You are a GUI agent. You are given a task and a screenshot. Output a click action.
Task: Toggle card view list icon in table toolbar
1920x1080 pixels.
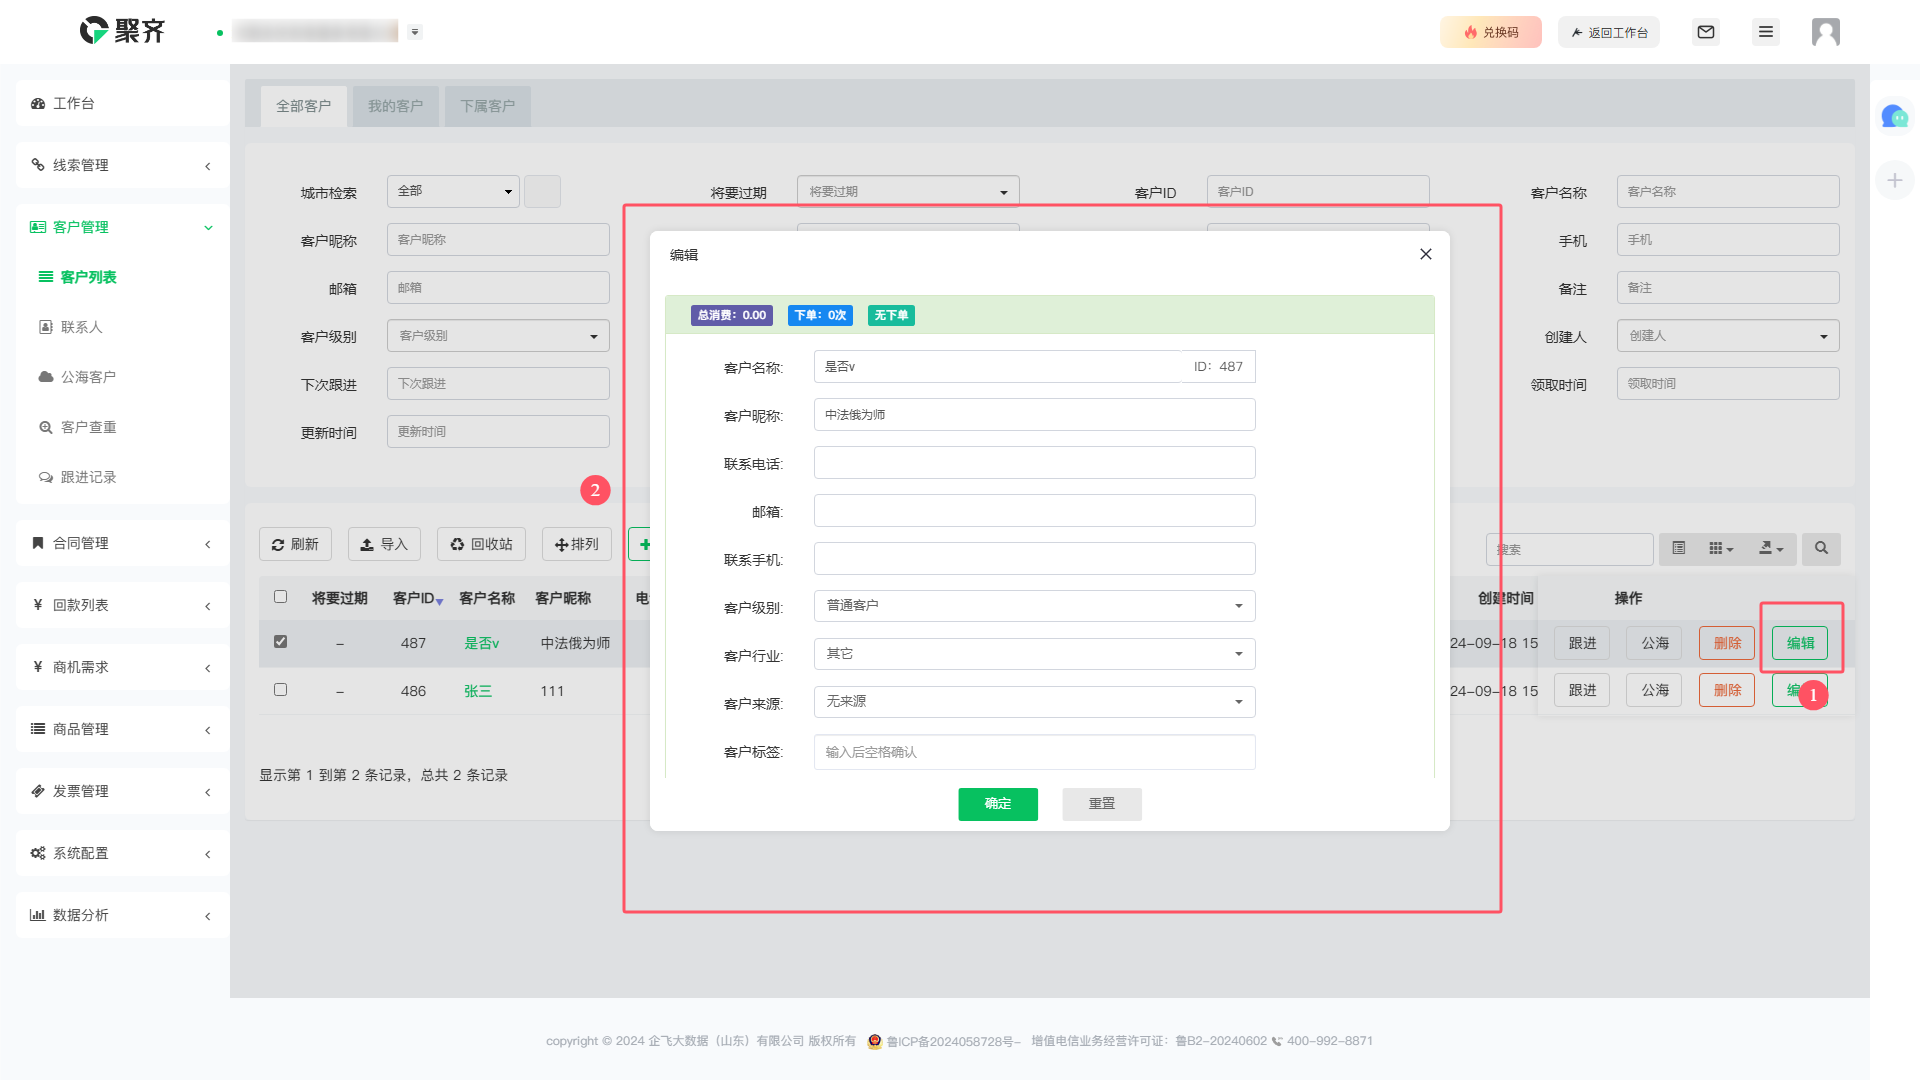pos(1679,548)
